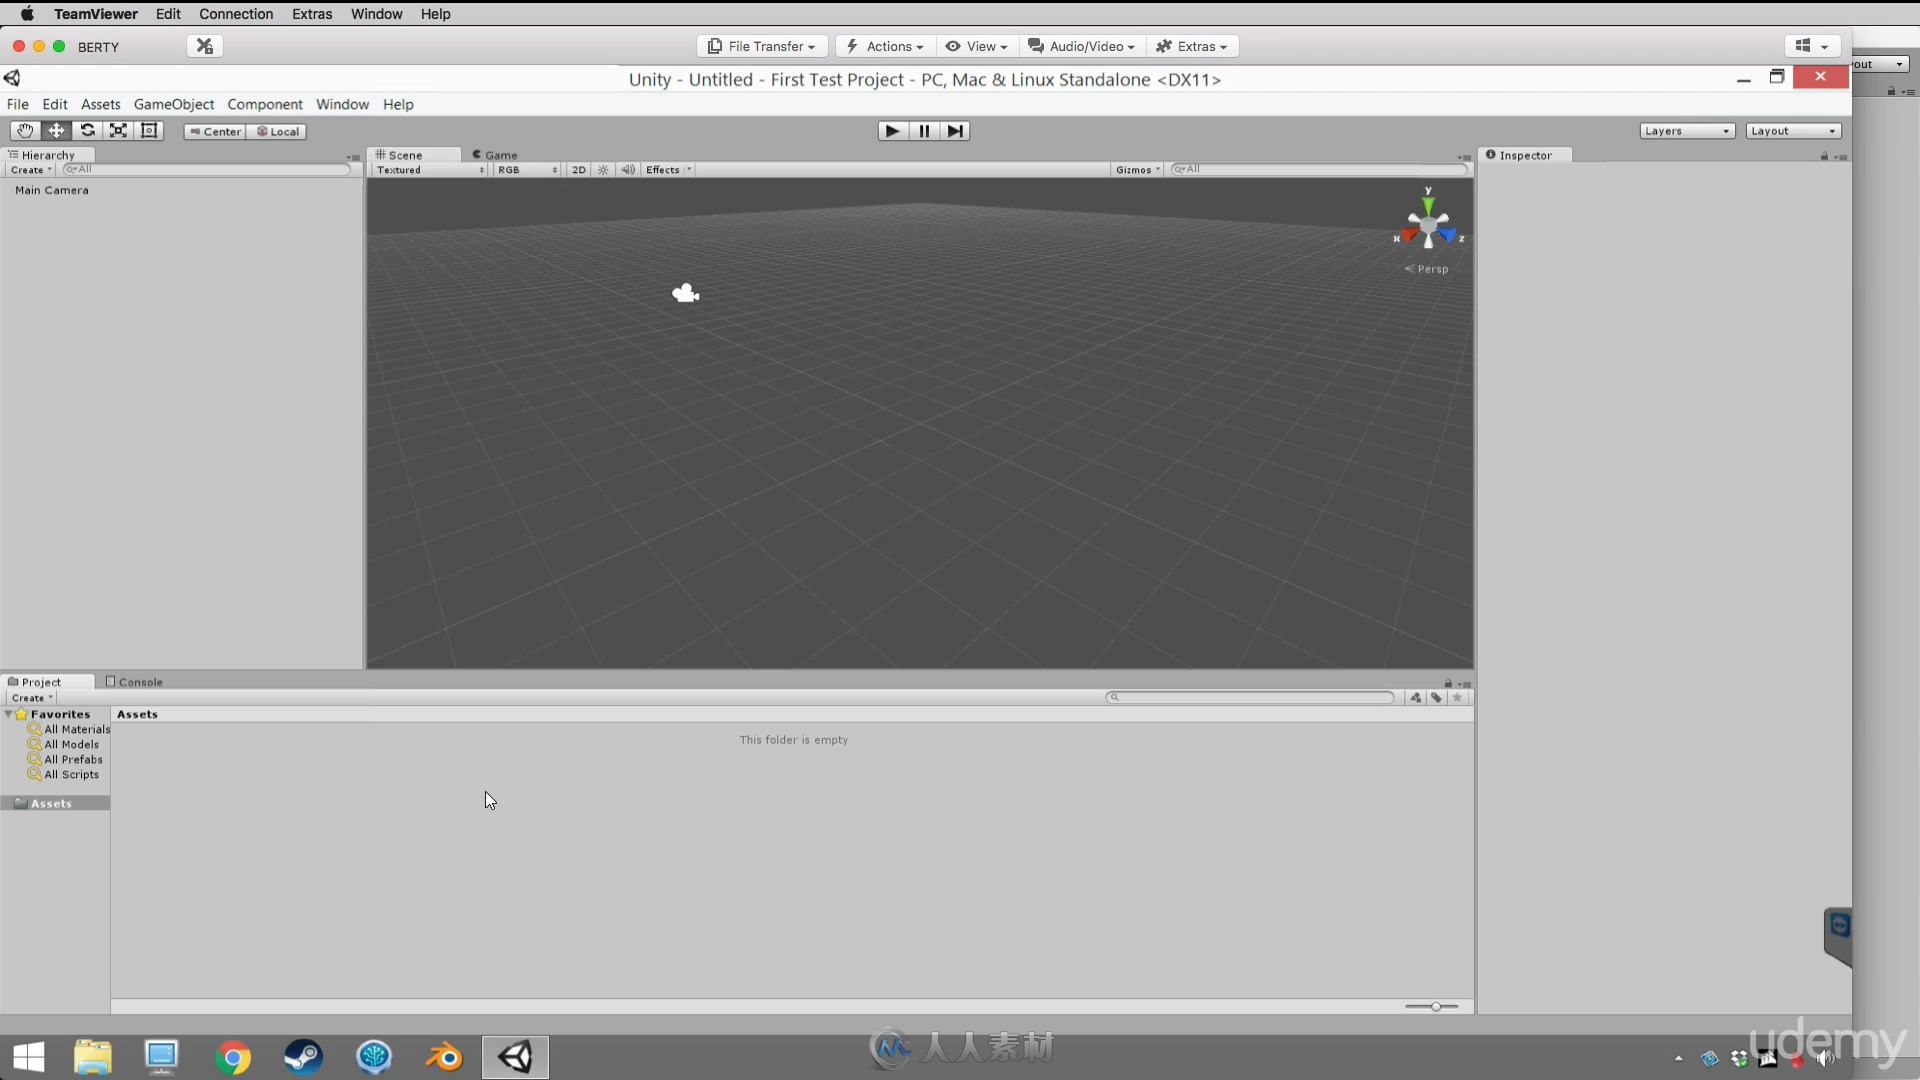Screen dimensions: 1920x1080
Task: Click the 2D view toggle icon
Action: click(x=578, y=169)
